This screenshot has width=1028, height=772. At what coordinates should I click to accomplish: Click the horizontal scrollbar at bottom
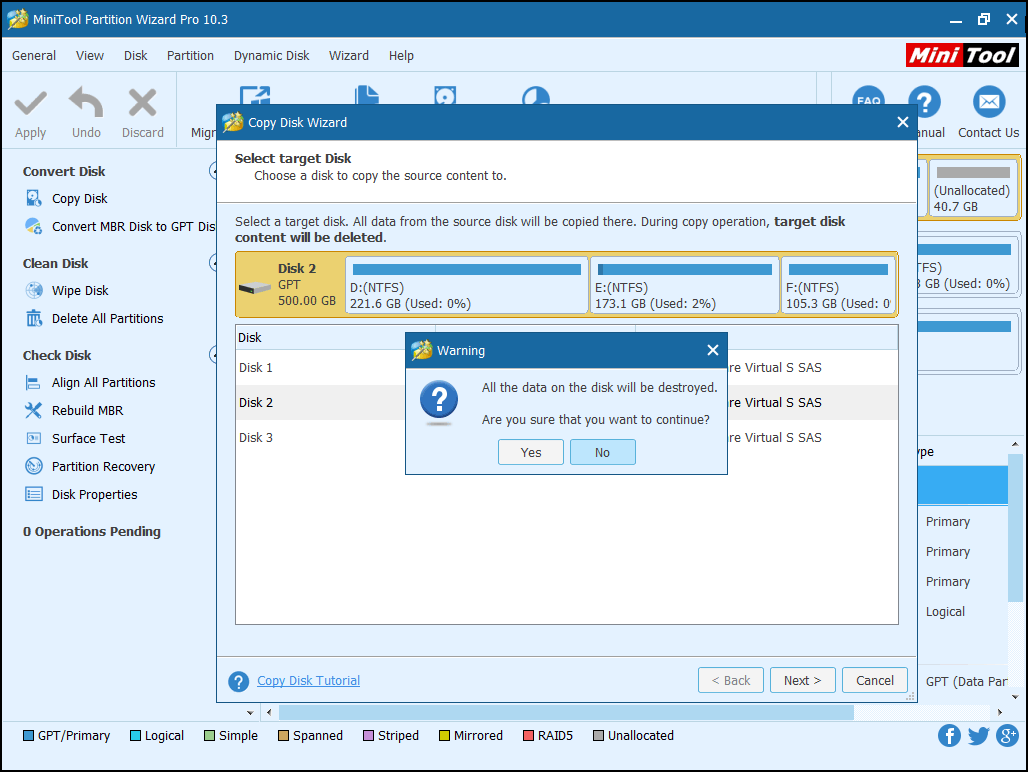tap(566, 712)
